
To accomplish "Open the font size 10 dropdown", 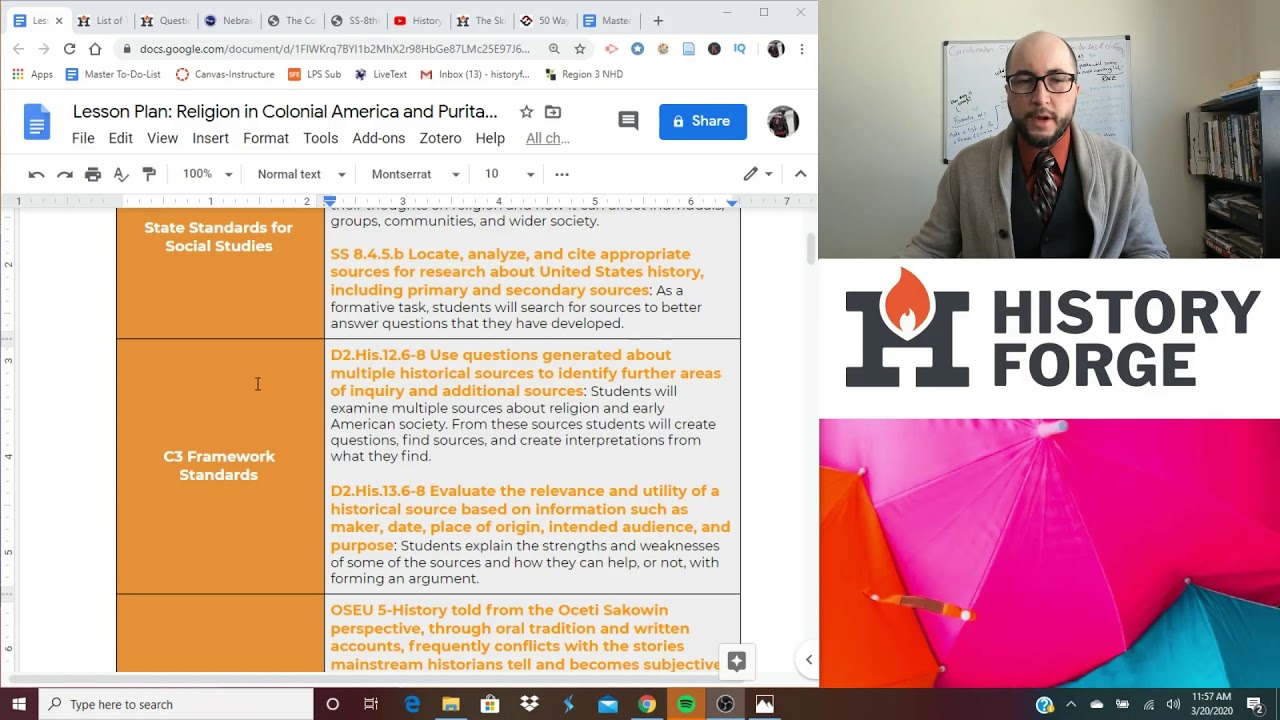I will [509, 174].
